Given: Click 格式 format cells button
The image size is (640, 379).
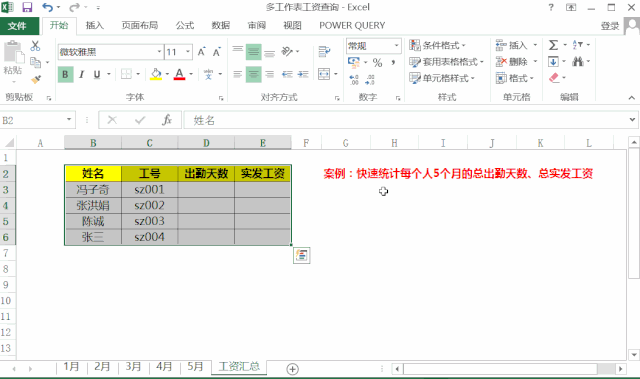Looking at the screenshot, I should click(515, 78).
